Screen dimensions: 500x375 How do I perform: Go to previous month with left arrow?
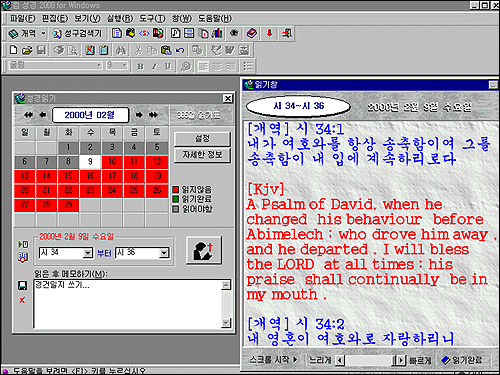pyautogui.click(x=43, y=115)
